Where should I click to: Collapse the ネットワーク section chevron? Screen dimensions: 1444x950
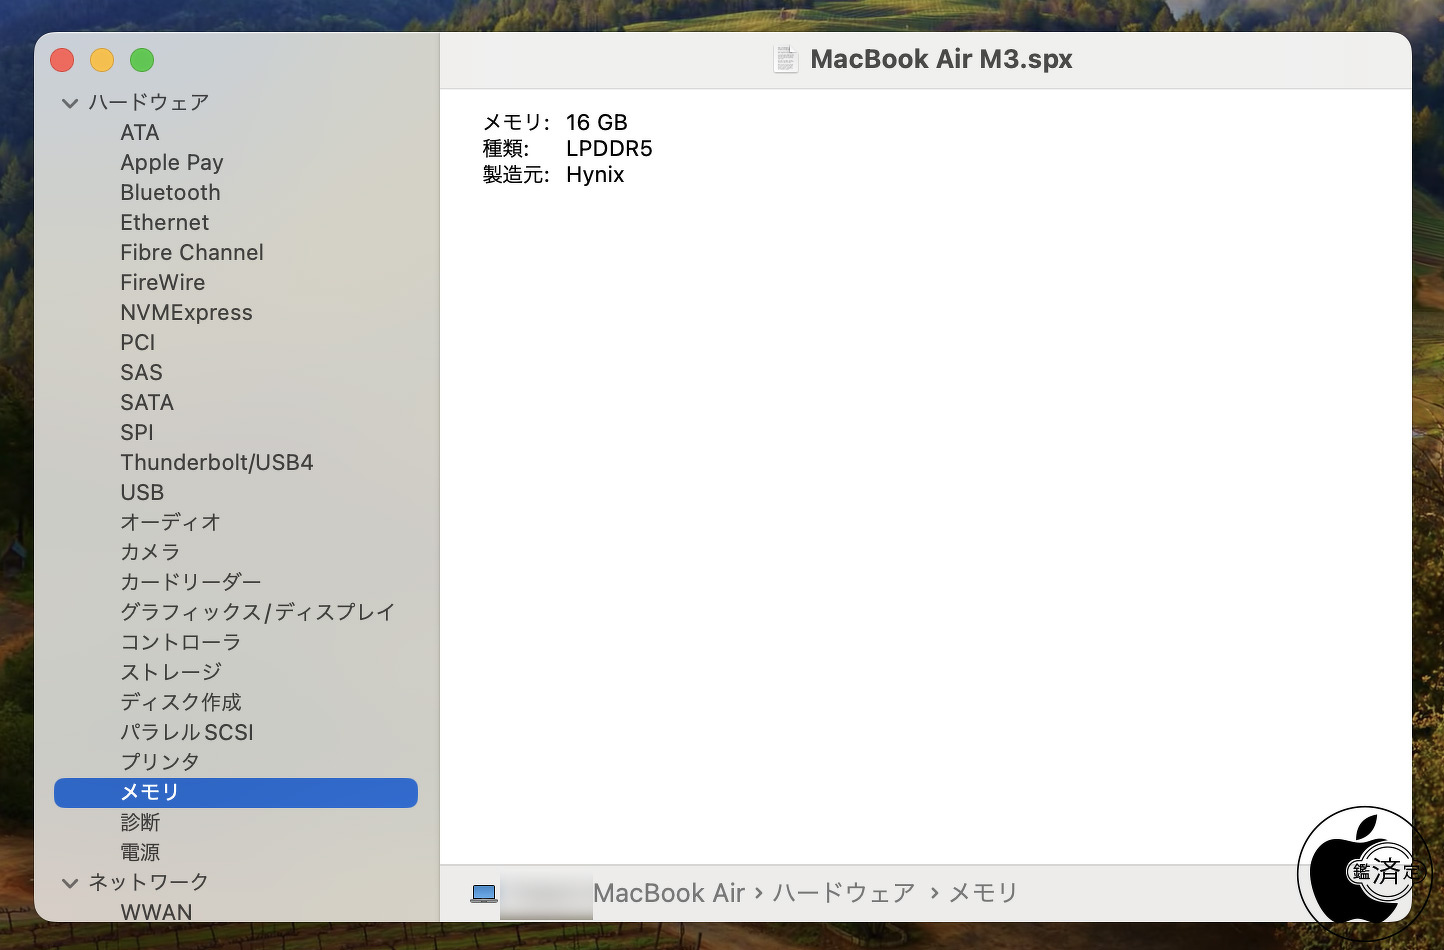tap(70, 882)
